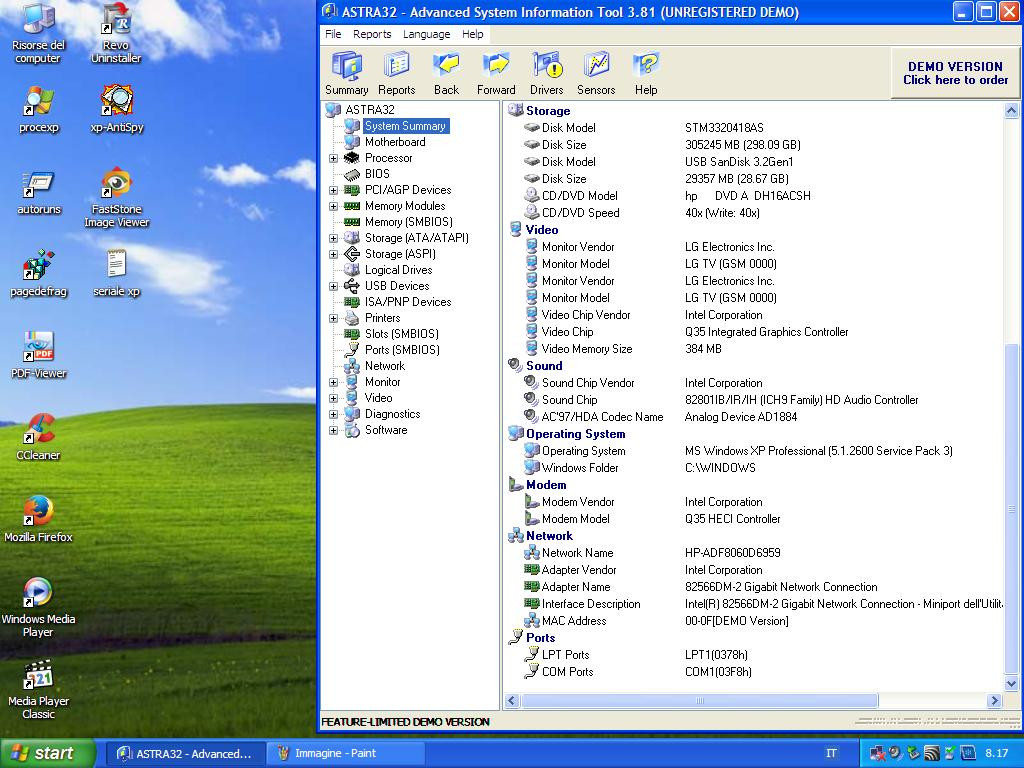Expand the Memory Modules tree node
Viewport: 1024px width, 768px height.
coord(334,206)
